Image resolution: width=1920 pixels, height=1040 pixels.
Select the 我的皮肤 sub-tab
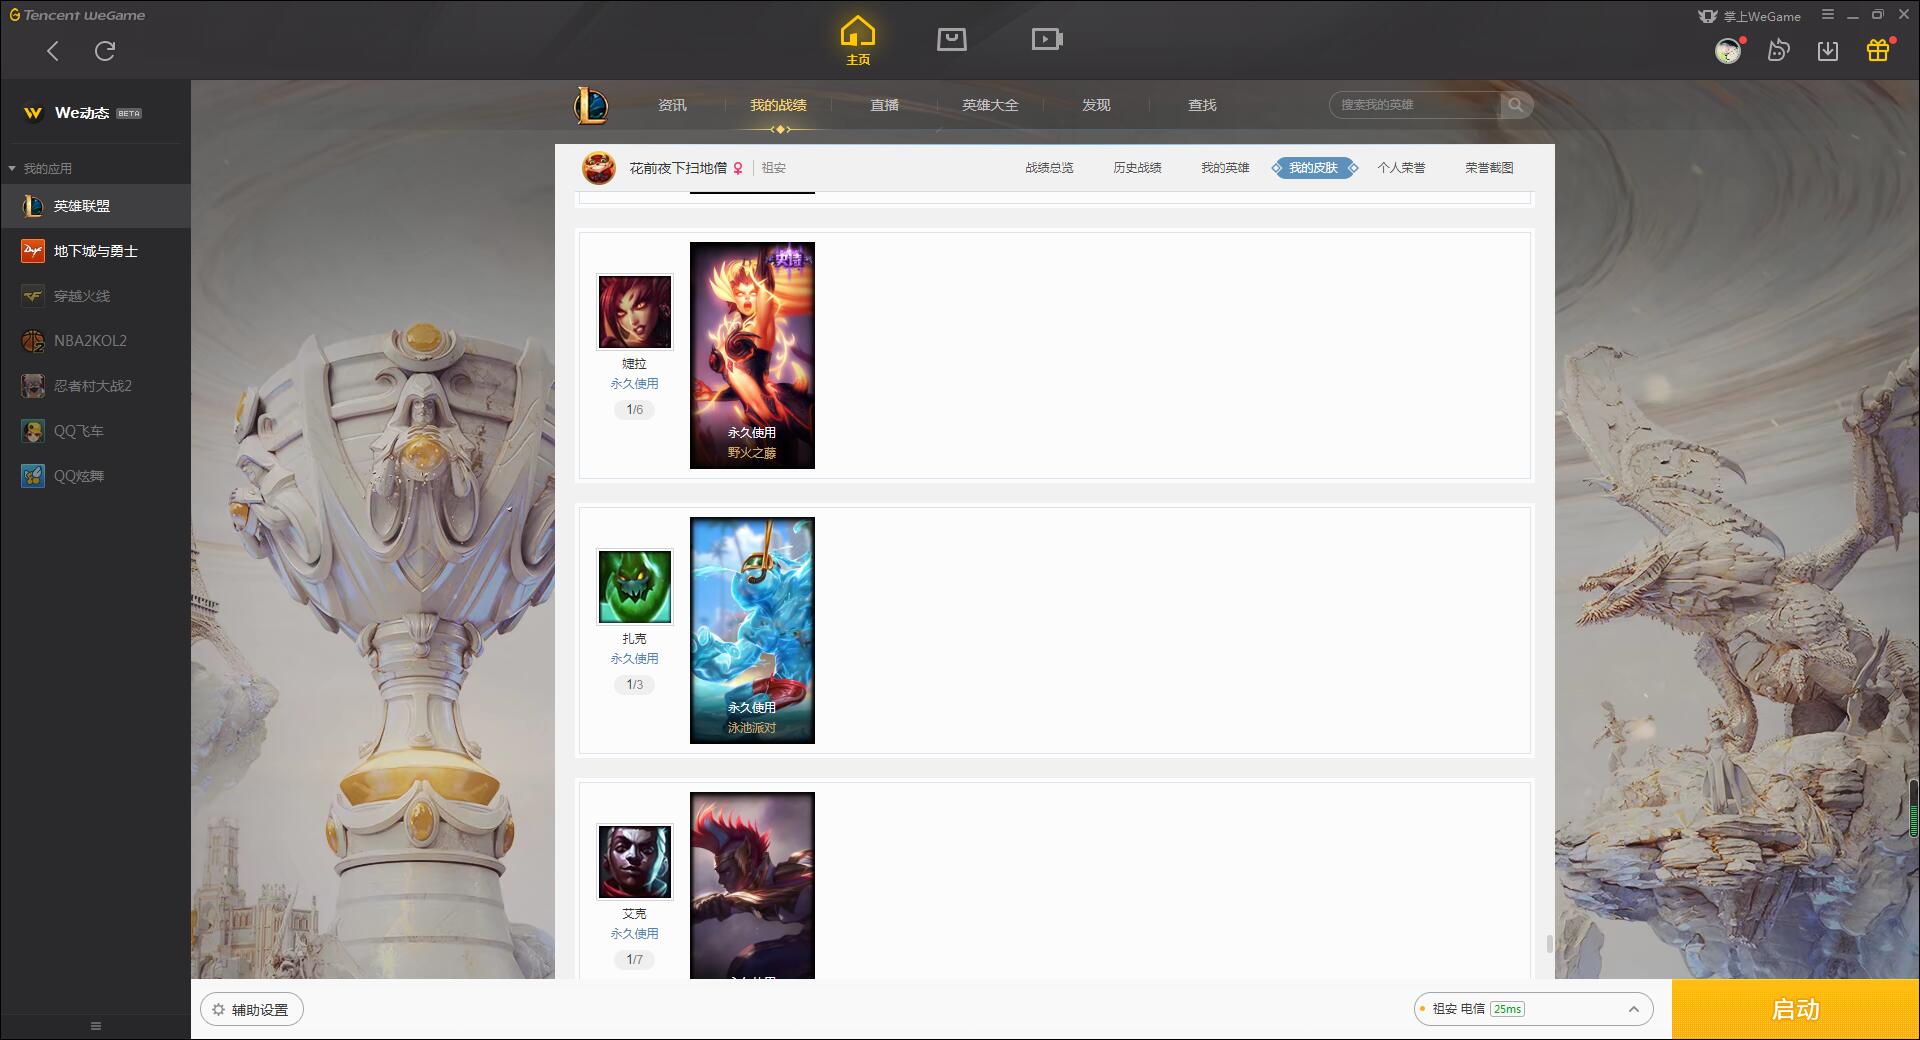pyautogui.click(x=1313, y=168)
